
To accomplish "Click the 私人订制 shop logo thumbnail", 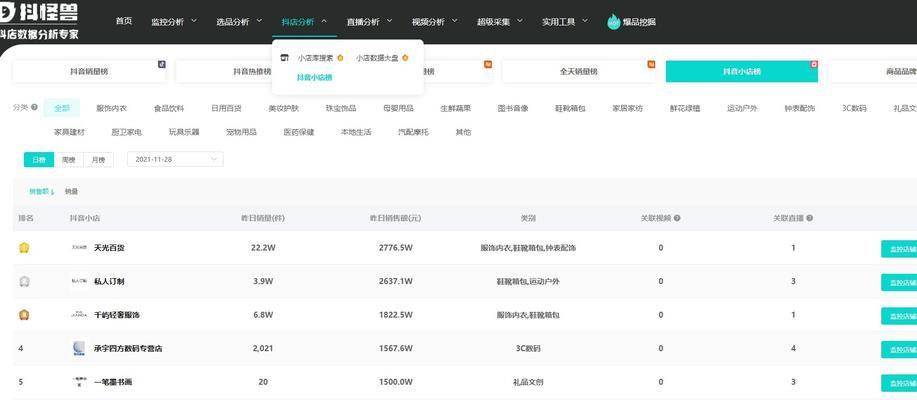I will point(79,281).
